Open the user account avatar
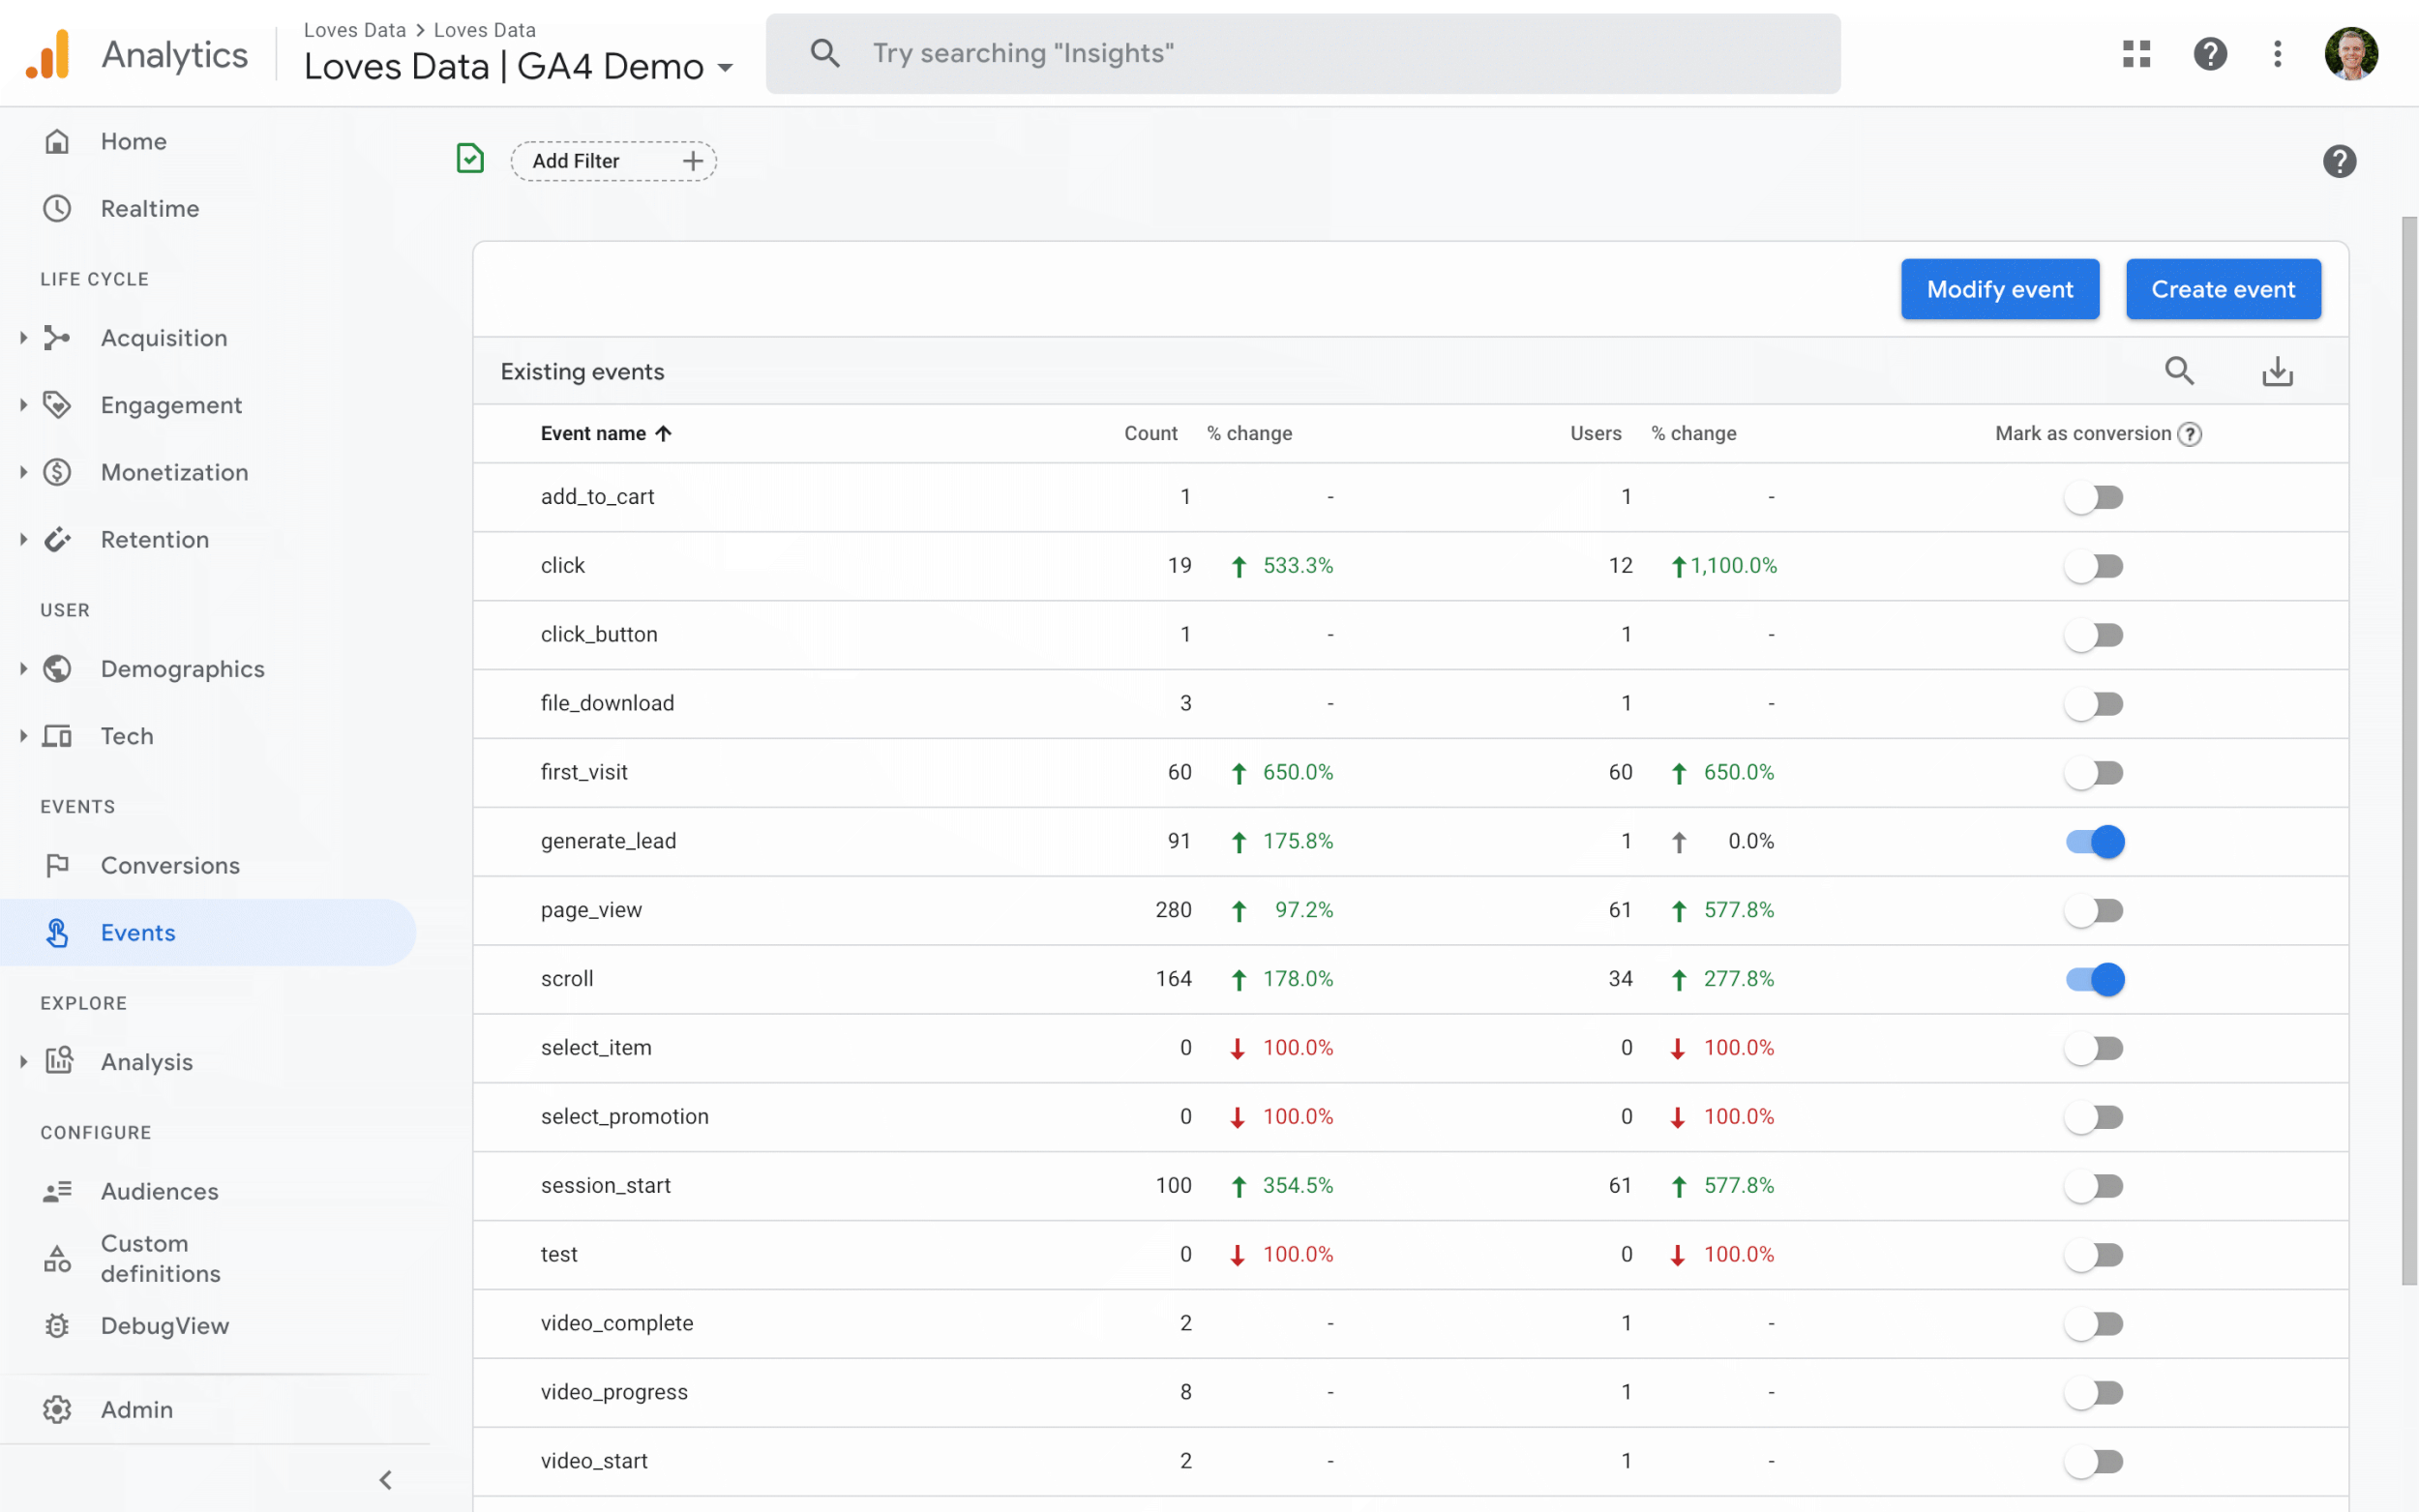The image size is (2419, 1512). 2350,53
